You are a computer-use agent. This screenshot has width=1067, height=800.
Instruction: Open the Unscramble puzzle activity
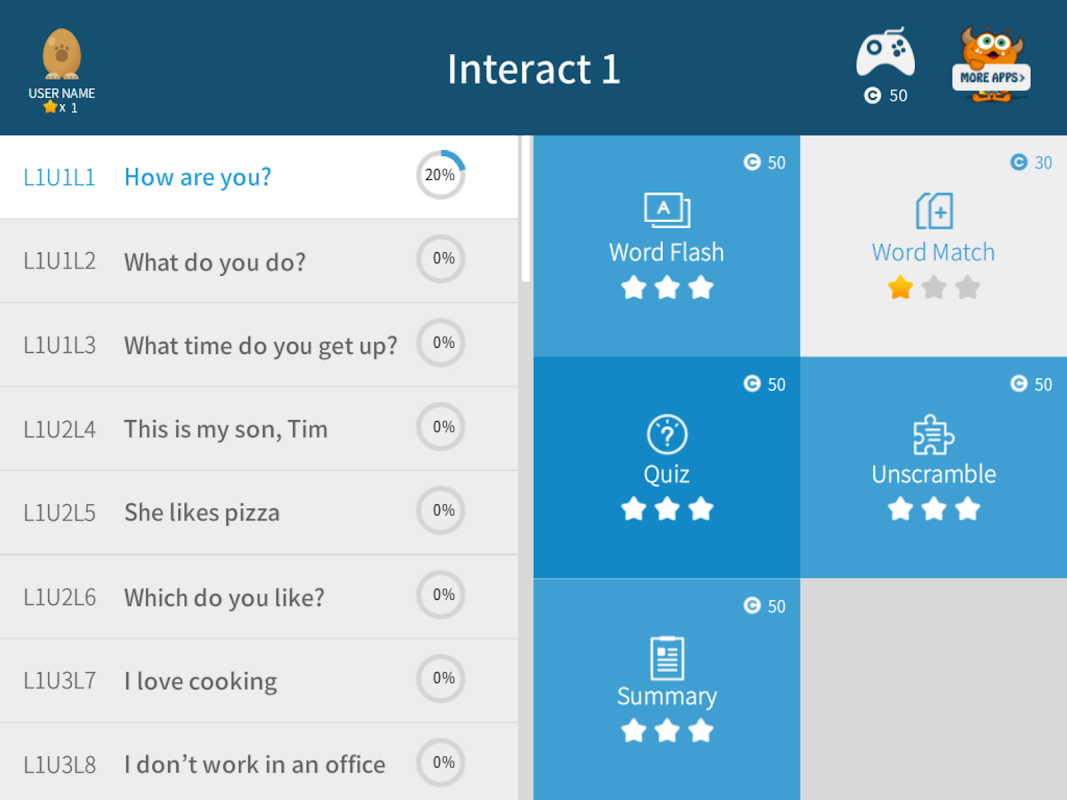coord(933,467)
